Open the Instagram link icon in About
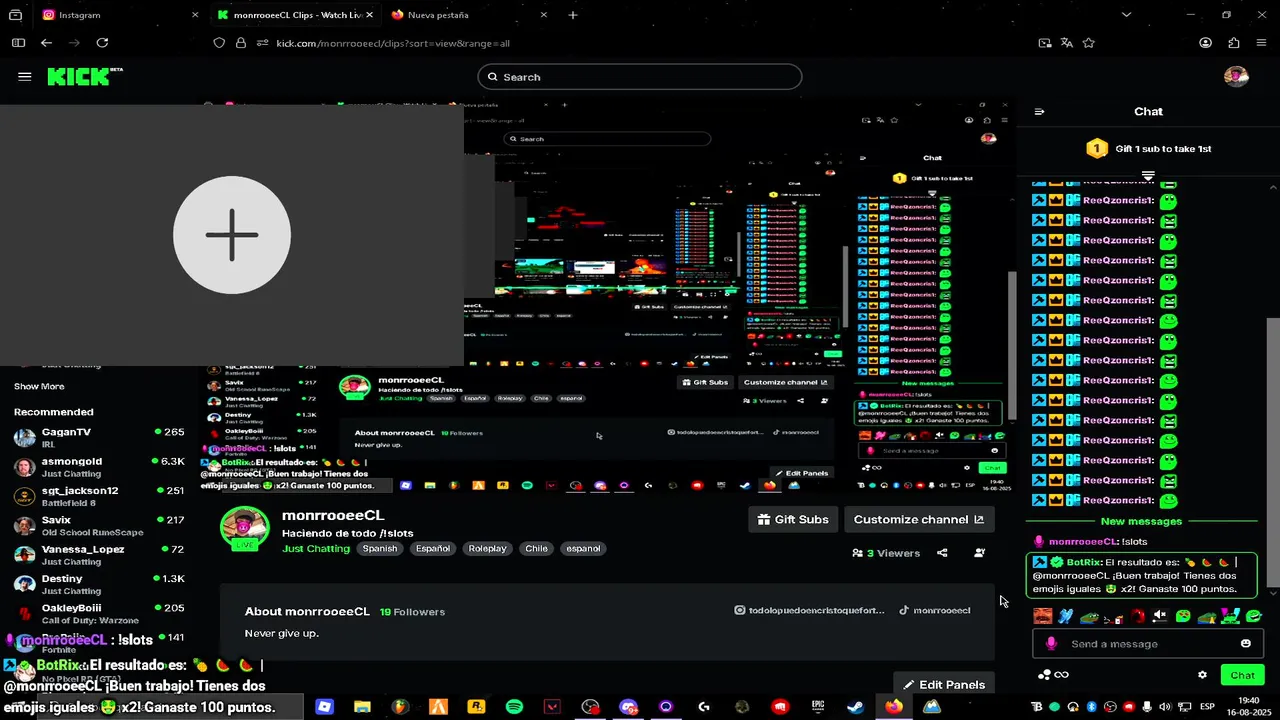This screenshot has width=1280, height=720. click(x=740, y=610)
